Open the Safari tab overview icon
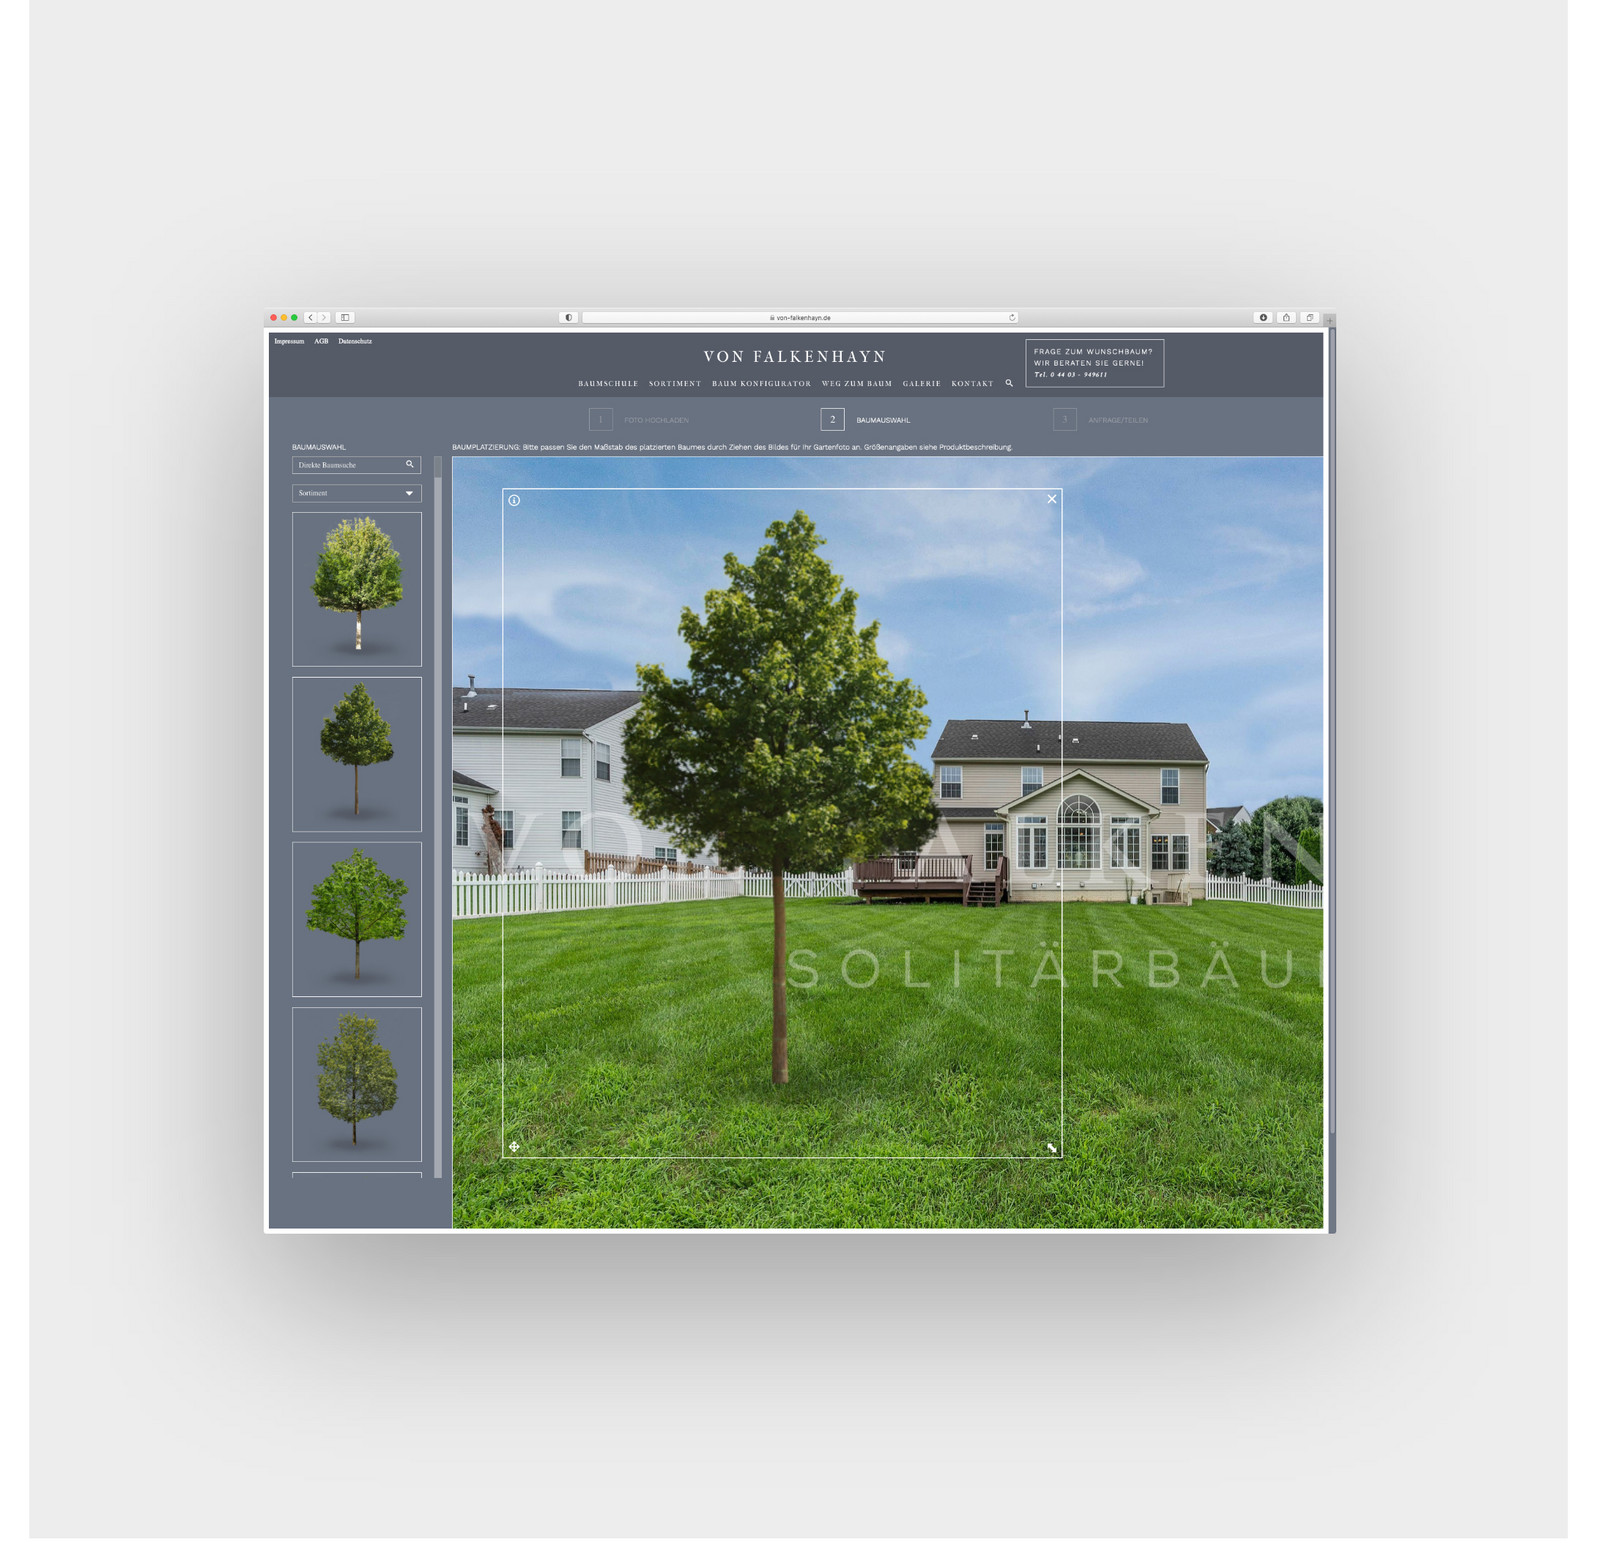Viewport: 1600px width, 1556px height. (x=1311, y=316)
